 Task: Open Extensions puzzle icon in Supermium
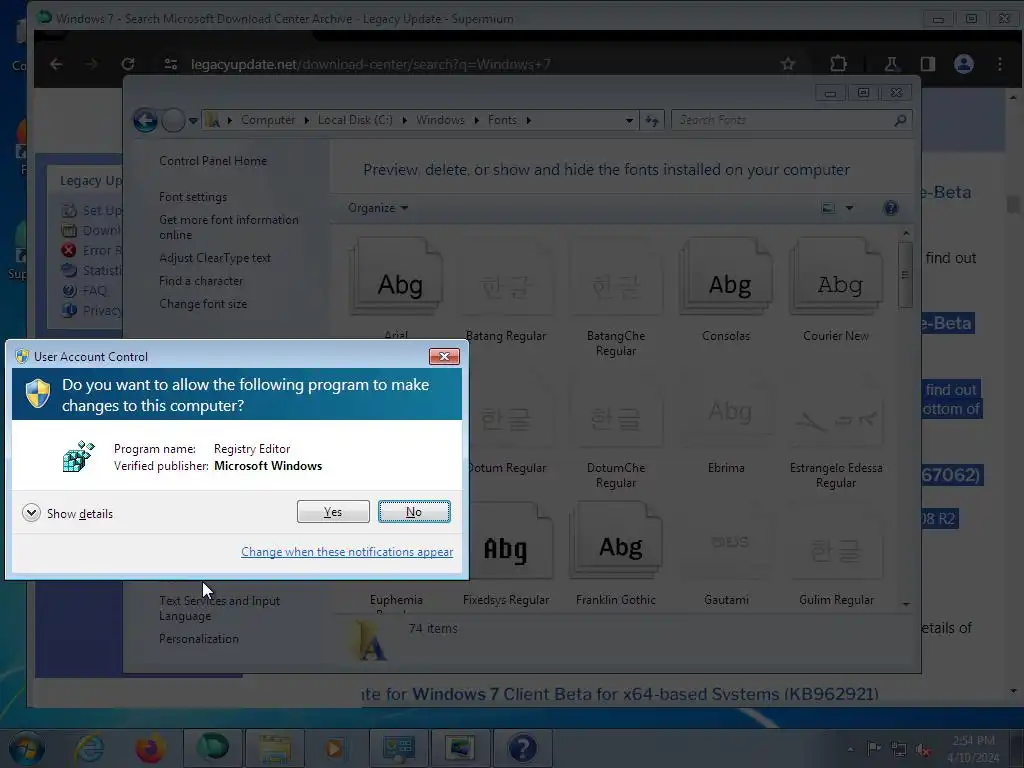pos(839,64)
